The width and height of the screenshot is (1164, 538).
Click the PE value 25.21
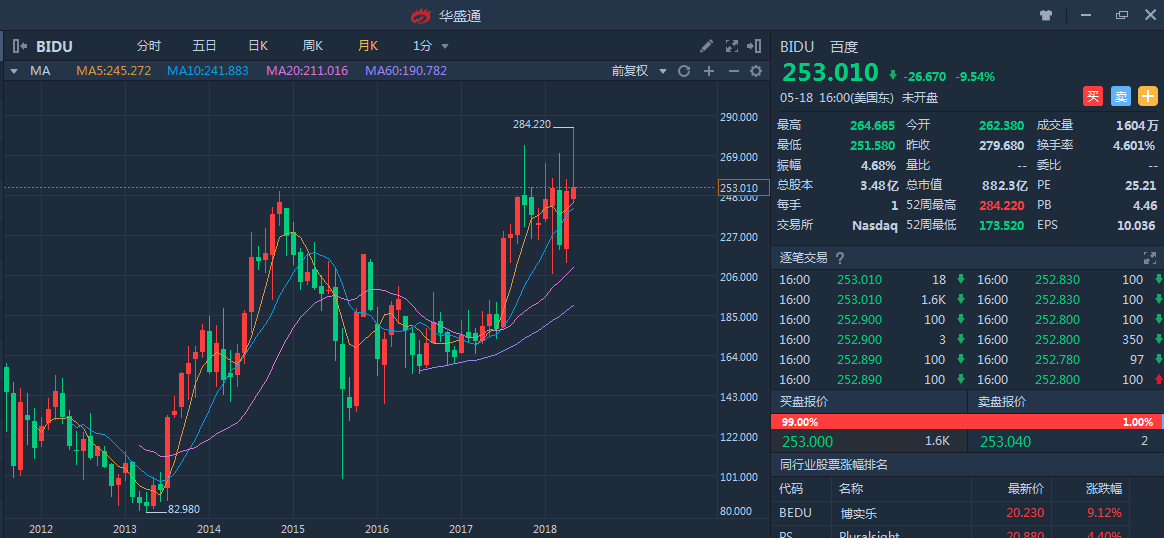pyautogui.click(x=1142, y=185)
